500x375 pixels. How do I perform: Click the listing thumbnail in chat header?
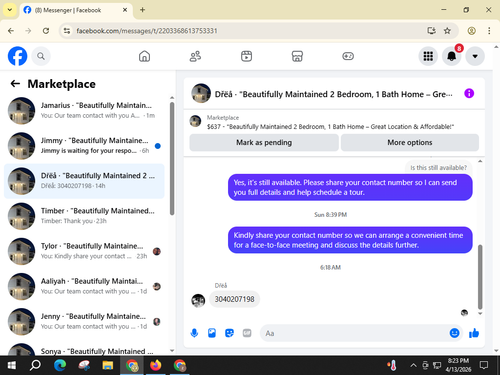click(201, 93)
